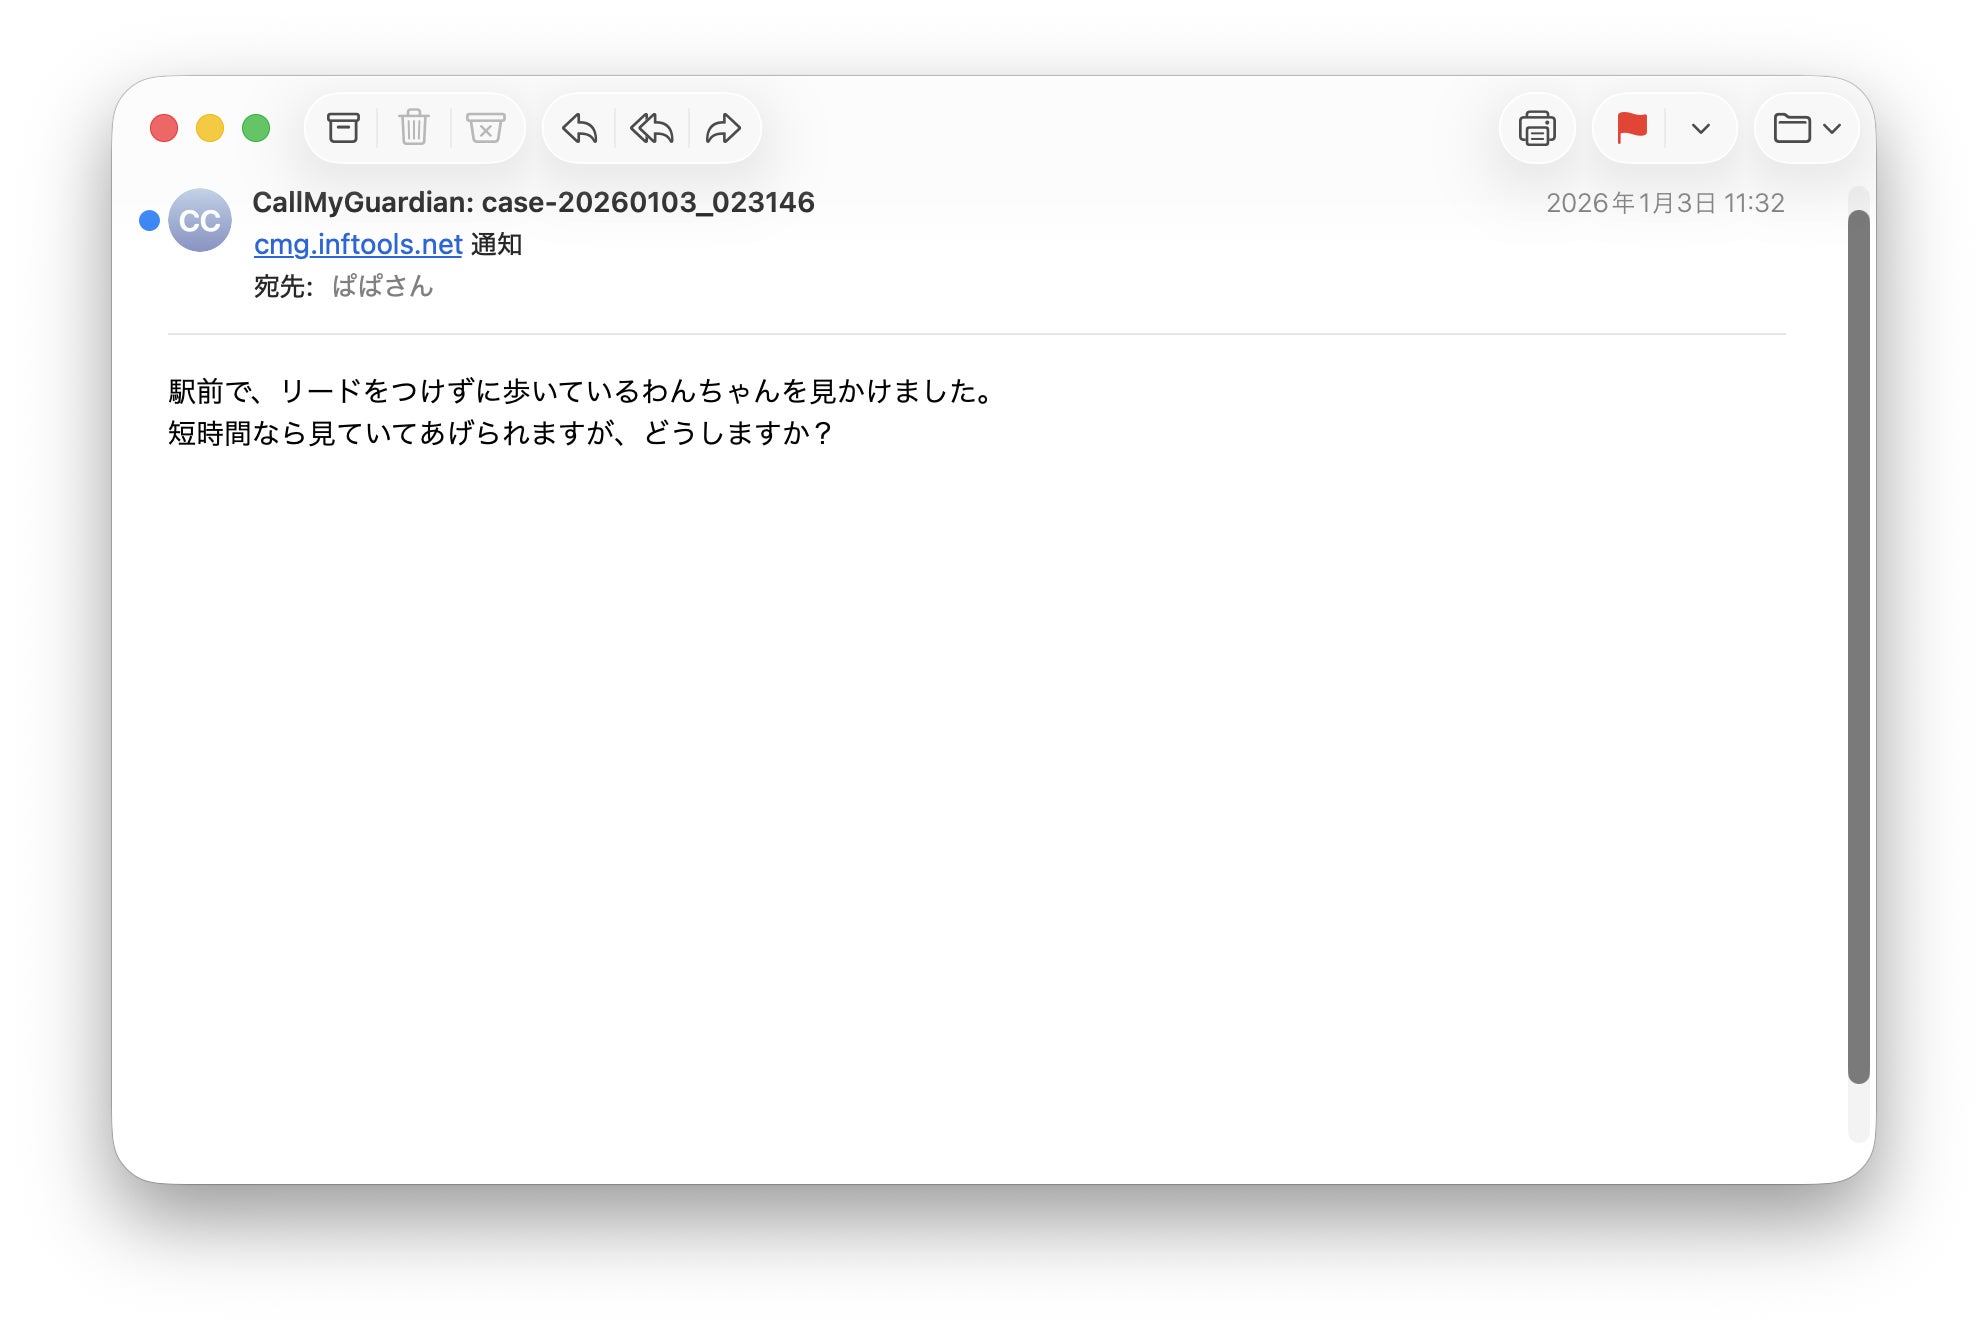Click the CallMyGuardian subject line

[533, 202]
